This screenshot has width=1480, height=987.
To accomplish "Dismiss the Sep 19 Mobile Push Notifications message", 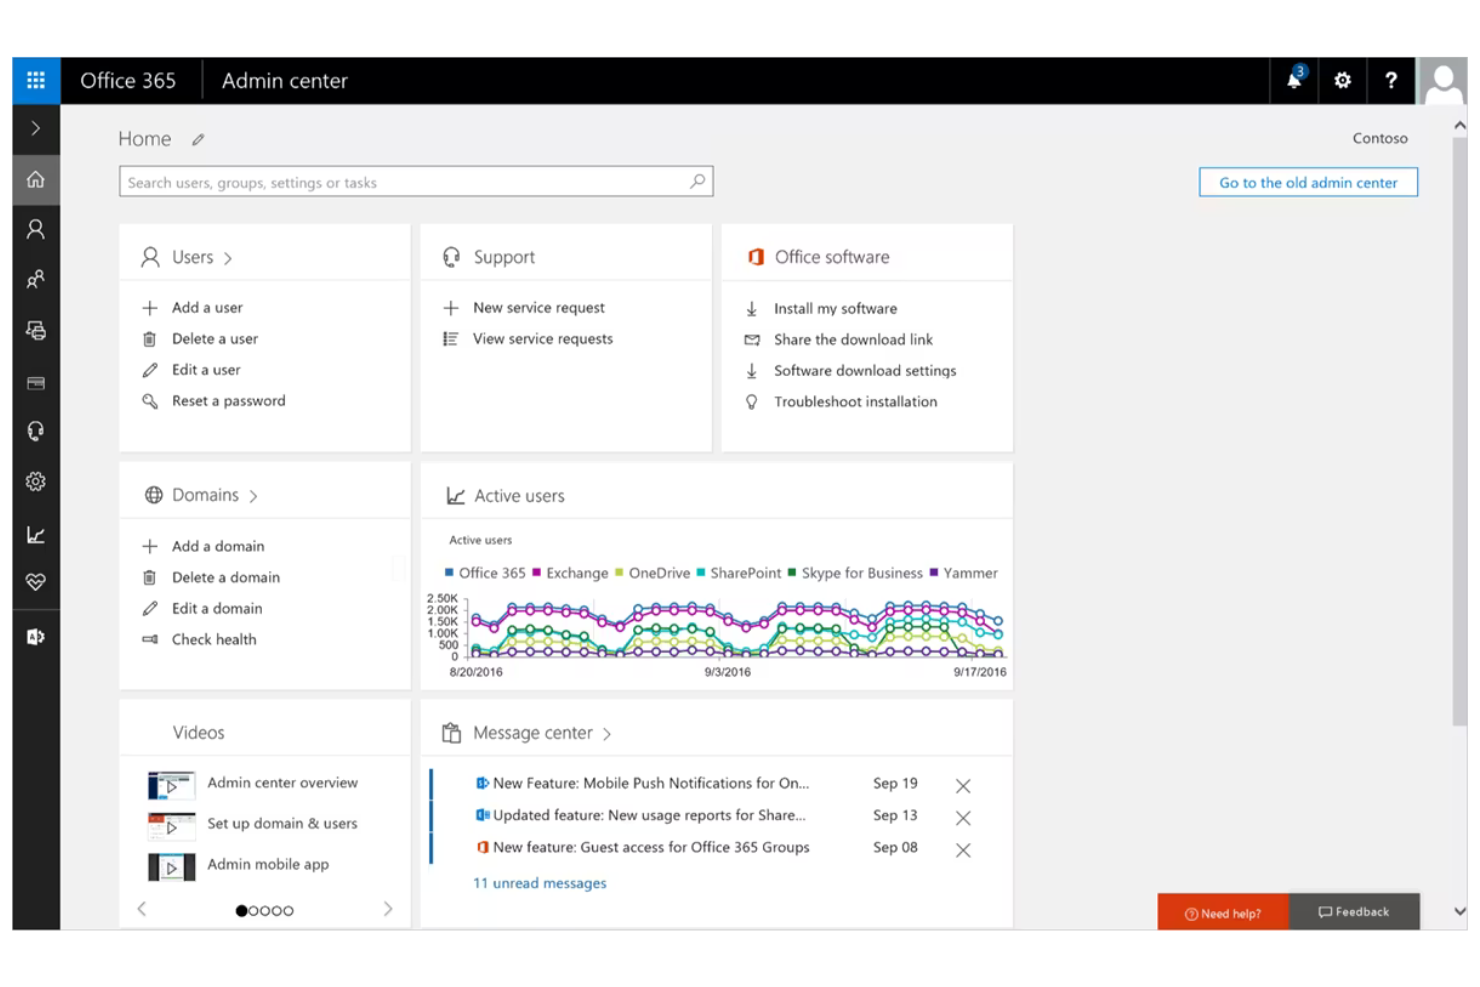I will [x=962, y=786].
